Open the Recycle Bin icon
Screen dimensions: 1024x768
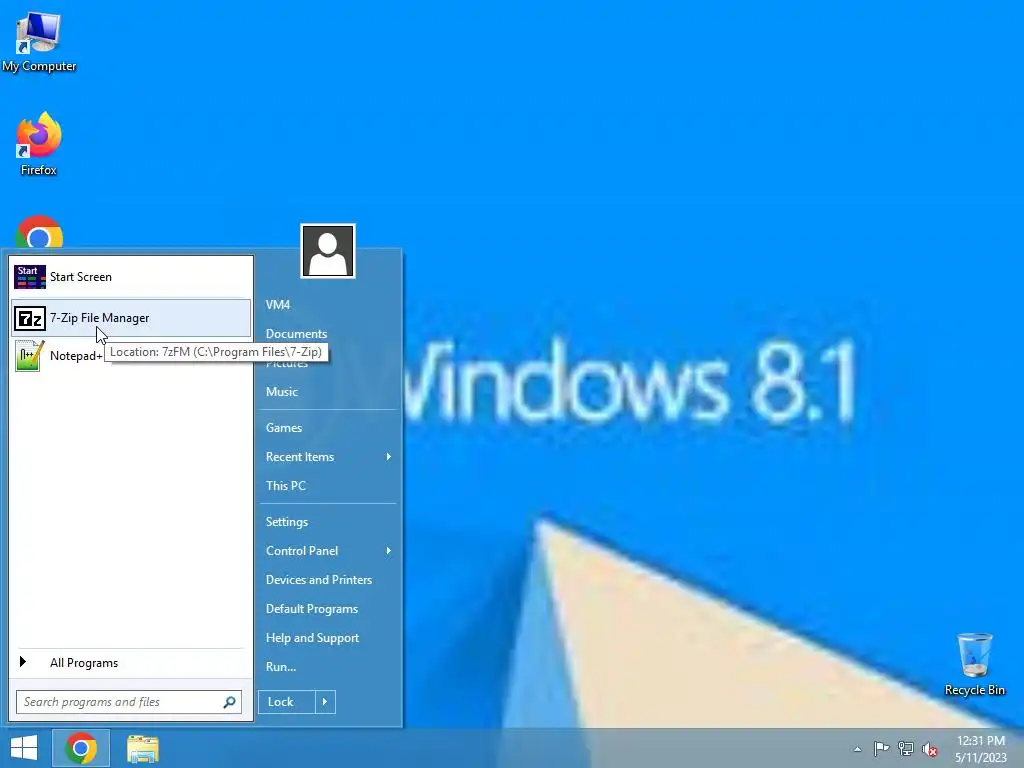(x=974, y=664)
